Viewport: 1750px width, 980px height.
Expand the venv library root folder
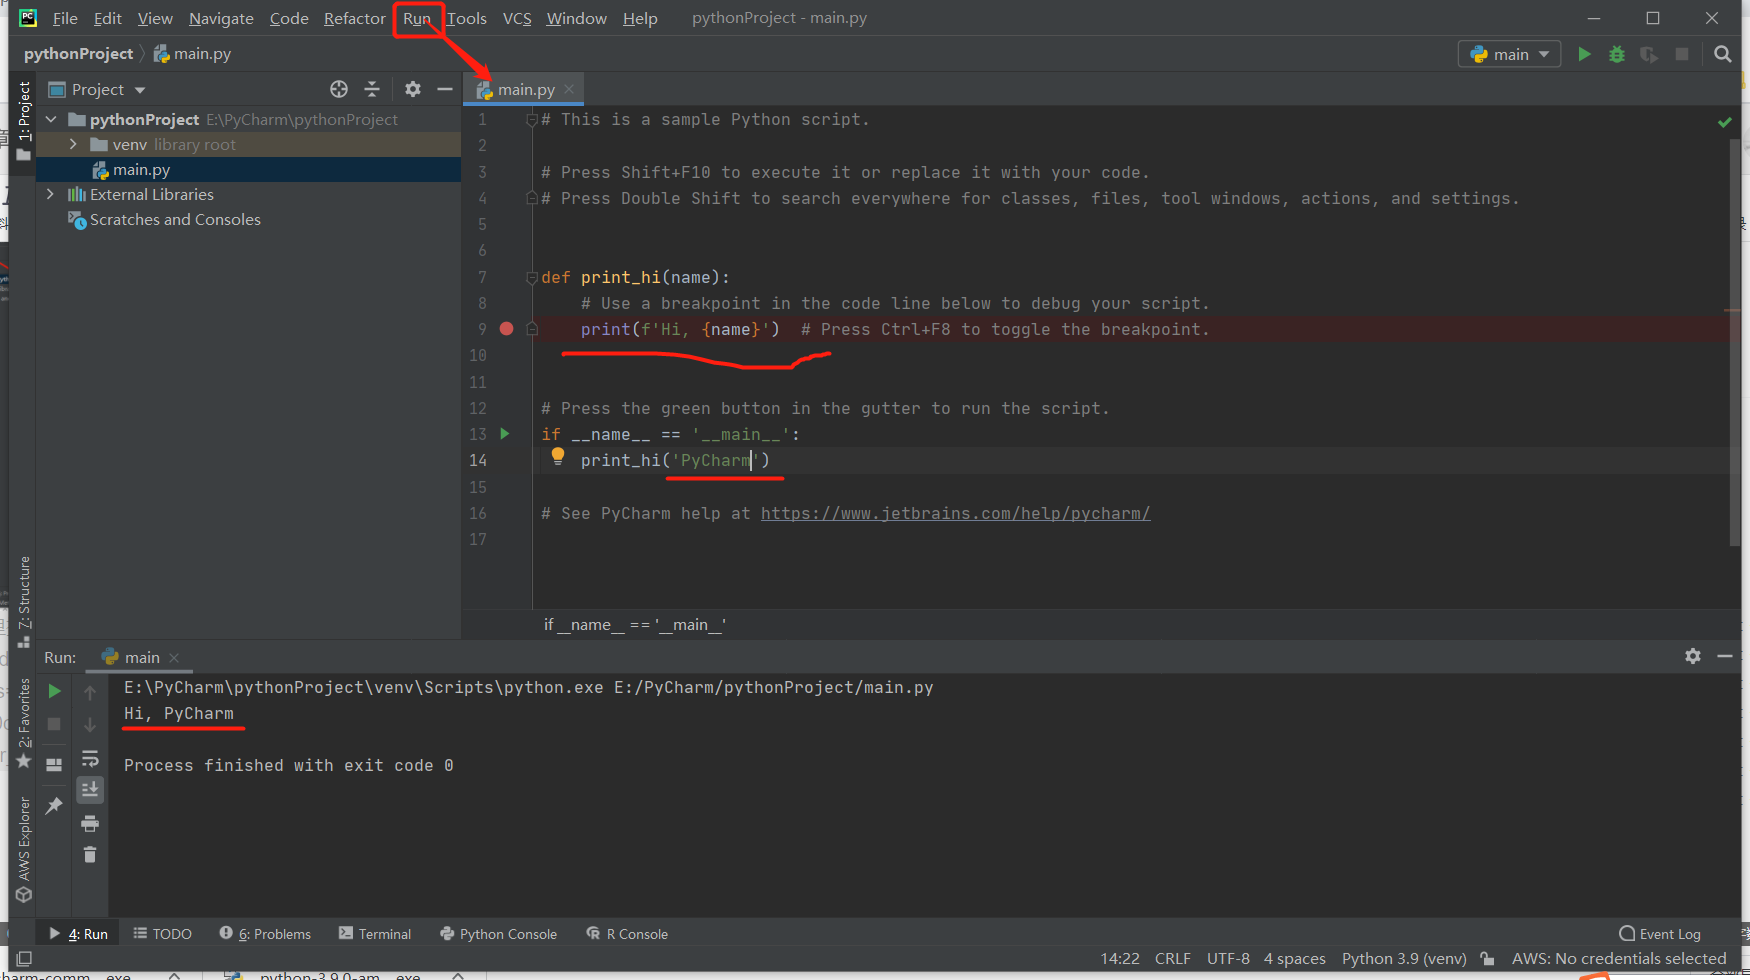point(72,144)
